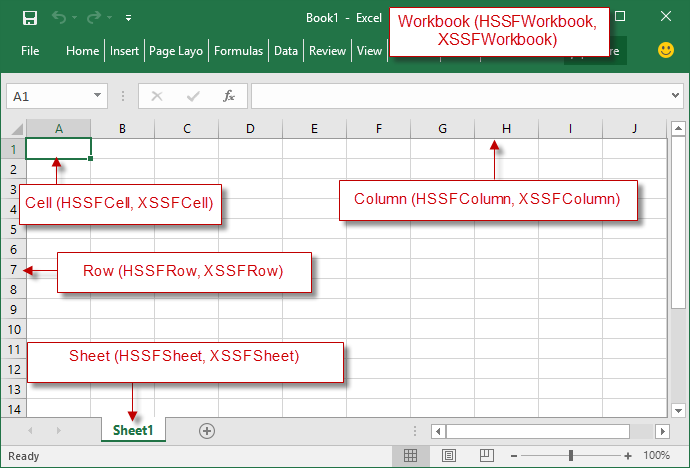Screen dimensions: 690x468
Task: Open Customize Quick Access Toolbar dropdown
Action: point(128,18)
